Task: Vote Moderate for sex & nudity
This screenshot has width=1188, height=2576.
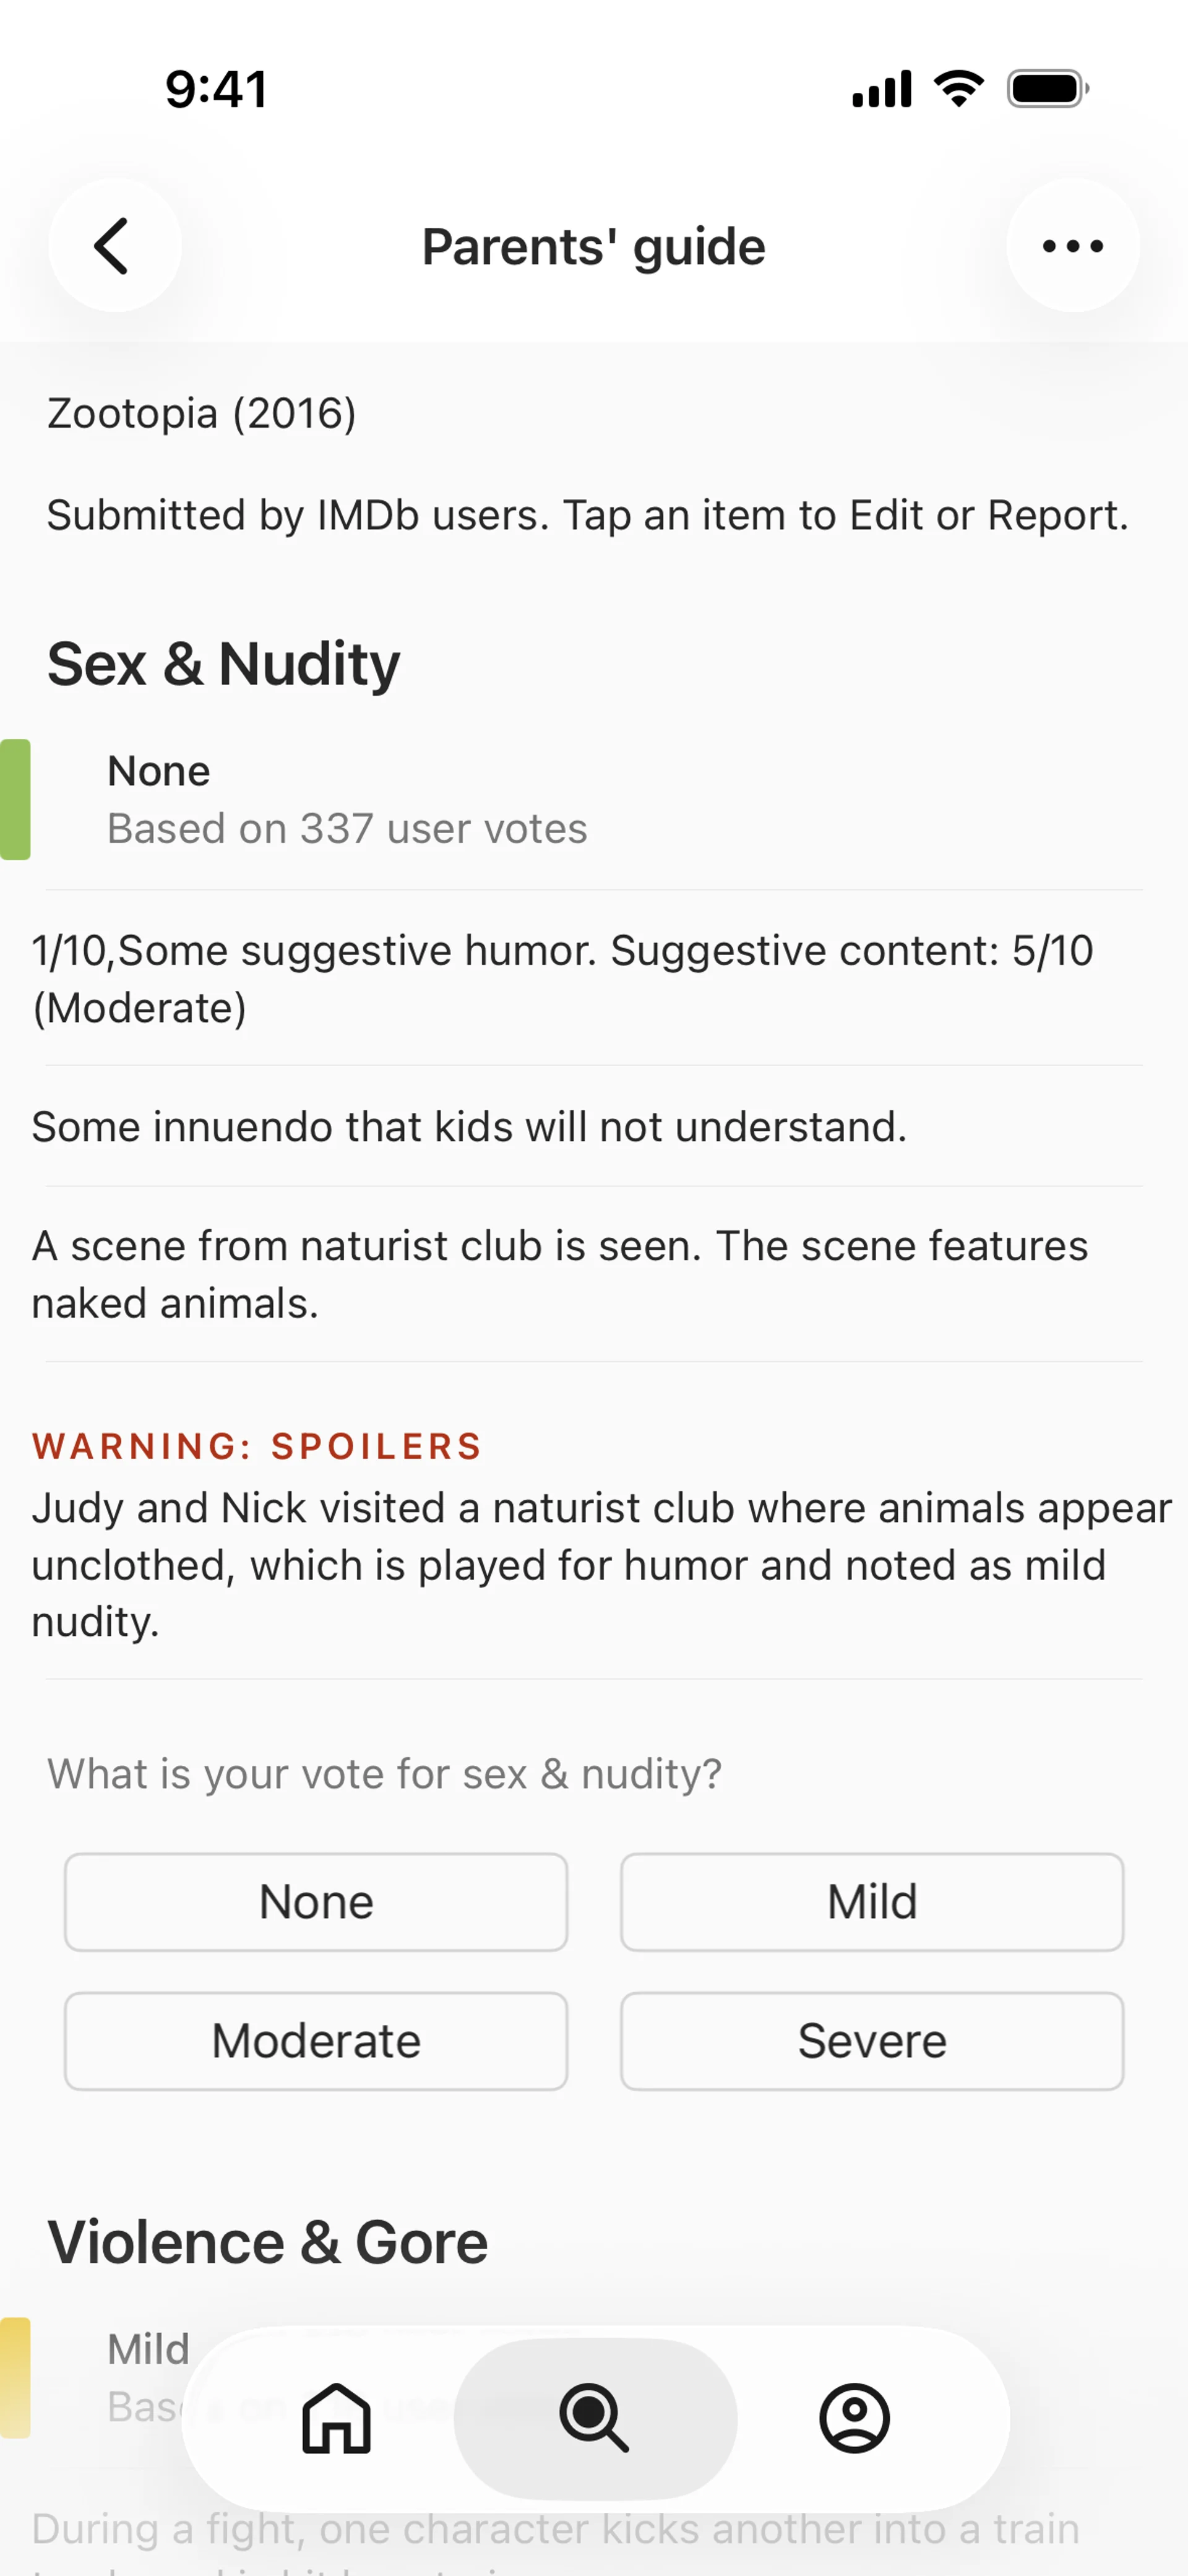Action: pos(316,2041)
